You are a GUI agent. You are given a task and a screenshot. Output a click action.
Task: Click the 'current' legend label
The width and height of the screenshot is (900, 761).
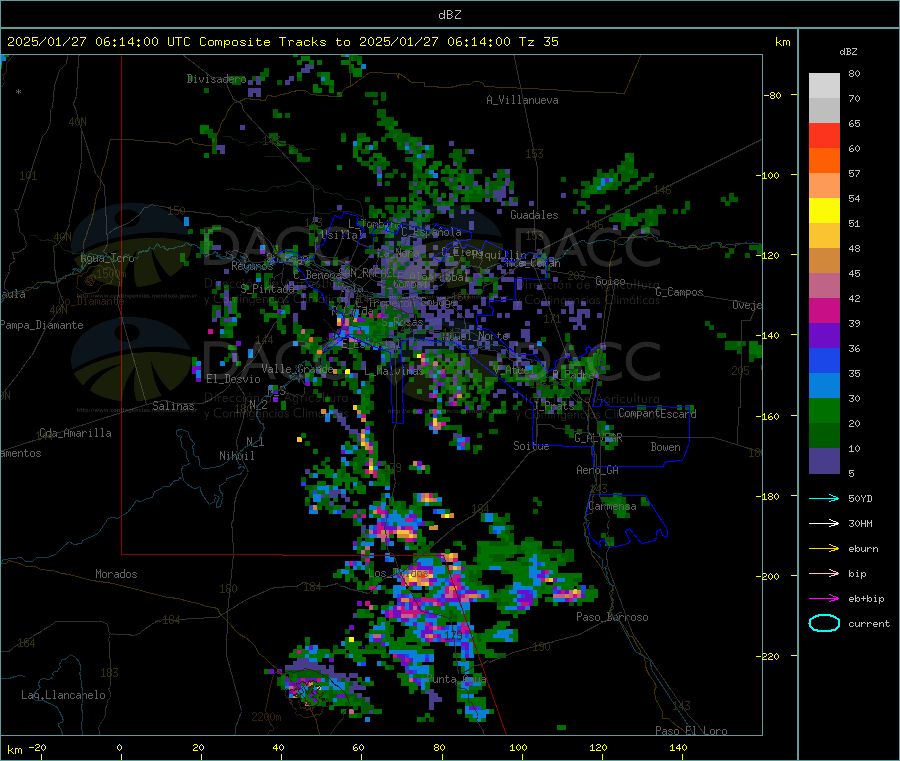(869, 623)
